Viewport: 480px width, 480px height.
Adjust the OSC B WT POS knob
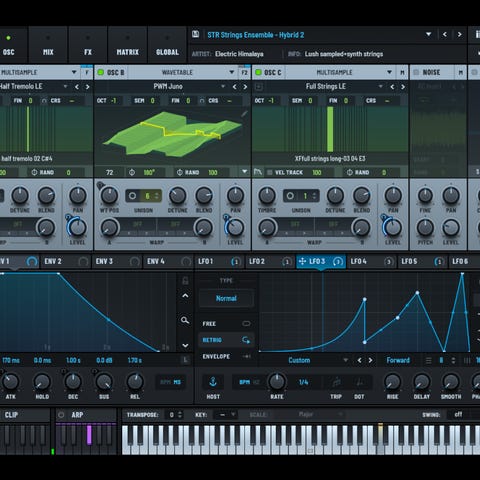click(109, 196)
